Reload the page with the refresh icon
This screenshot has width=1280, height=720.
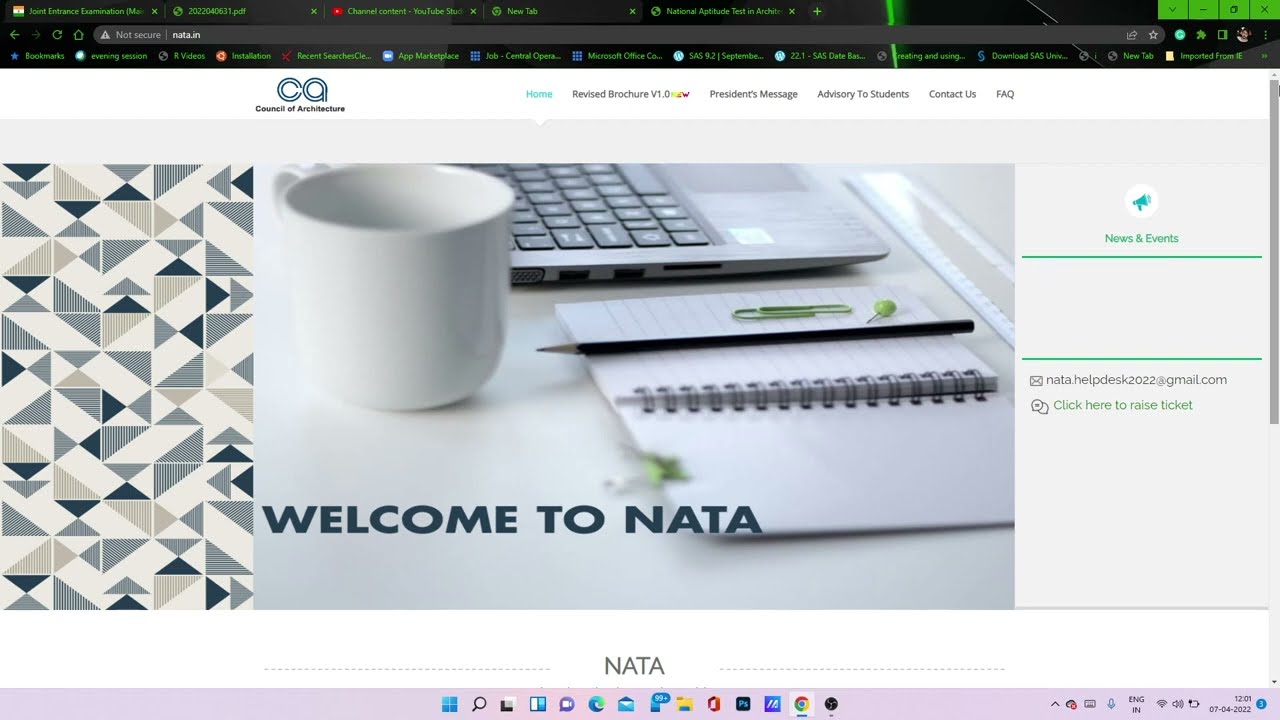tap(57, 34)
